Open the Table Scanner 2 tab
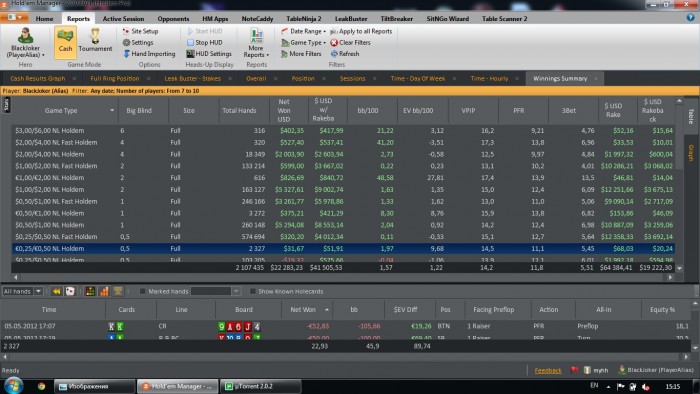The image size is (700, 394). [x=504, y=19]
